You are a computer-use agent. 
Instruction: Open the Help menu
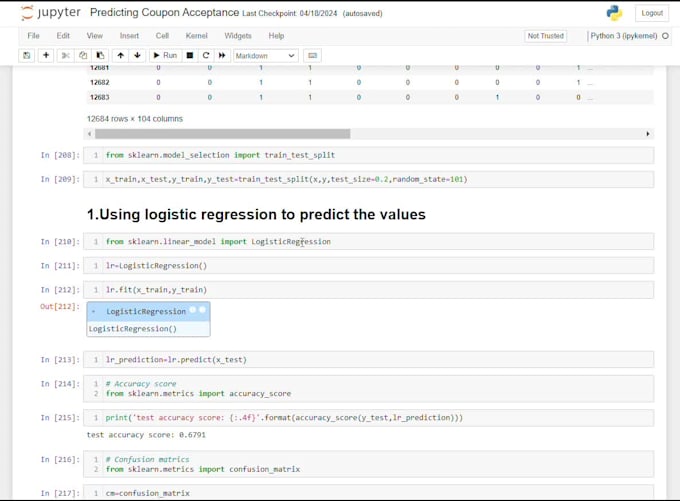(x=276, y=36)
